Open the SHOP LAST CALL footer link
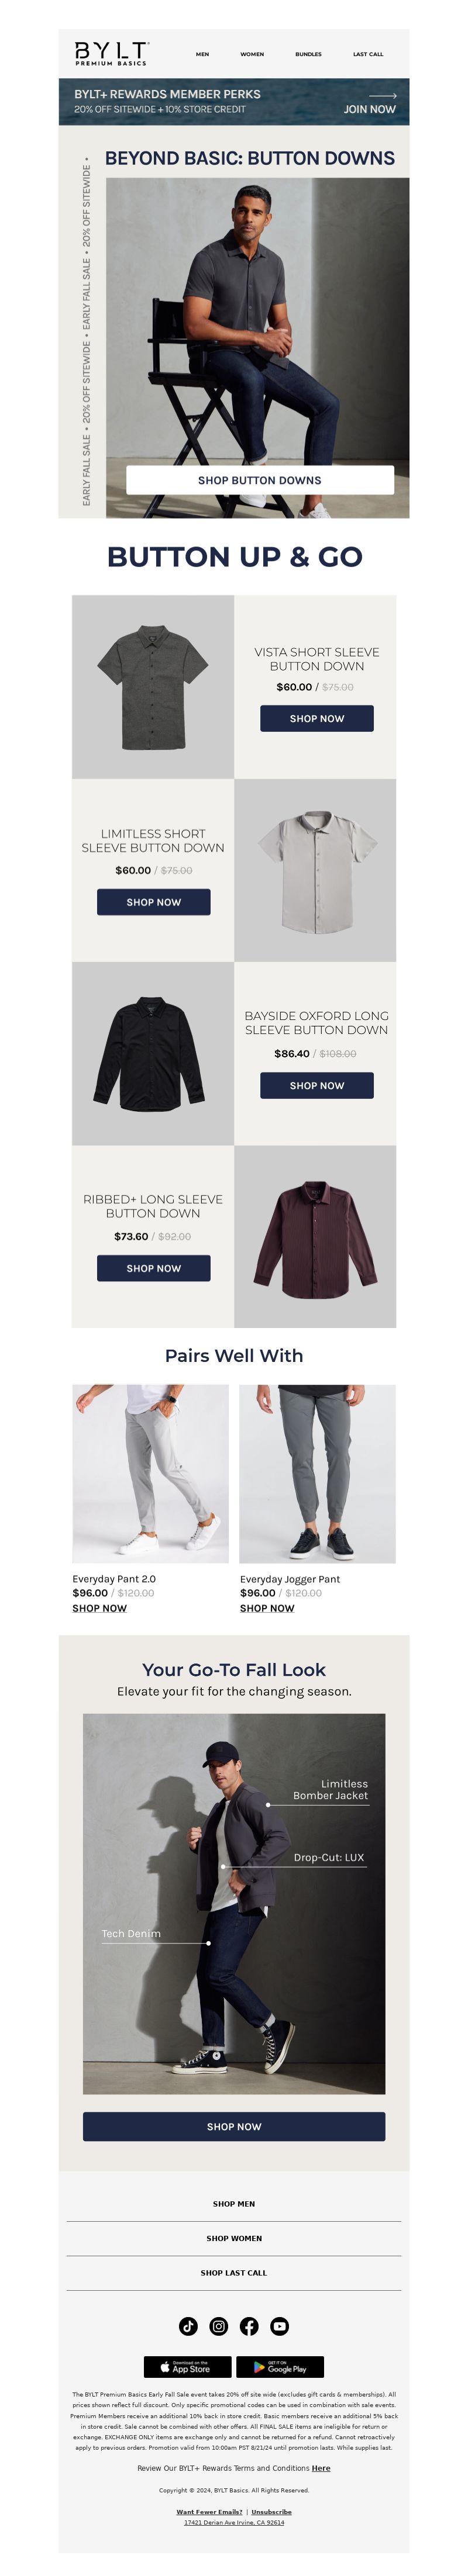 [x=234, y=2273]
